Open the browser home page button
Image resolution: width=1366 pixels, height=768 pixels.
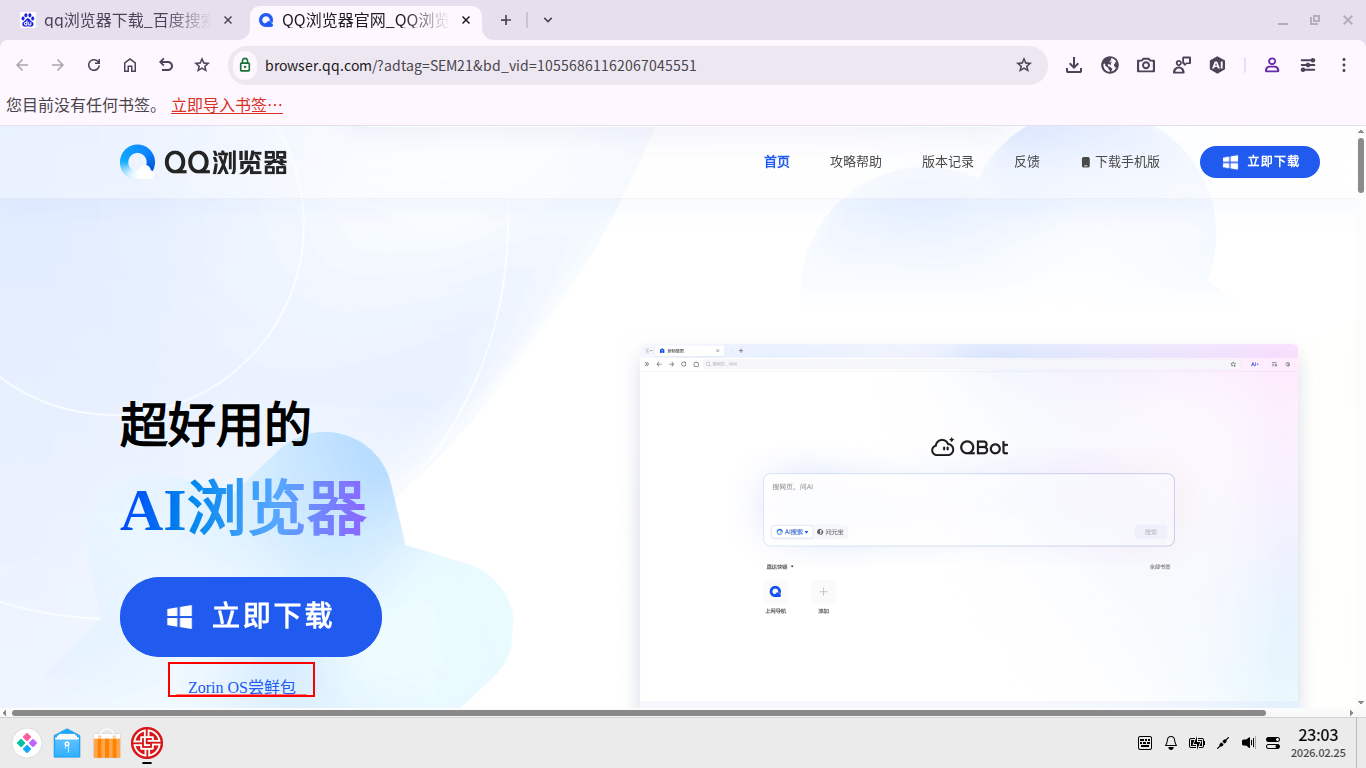(130, 65)
